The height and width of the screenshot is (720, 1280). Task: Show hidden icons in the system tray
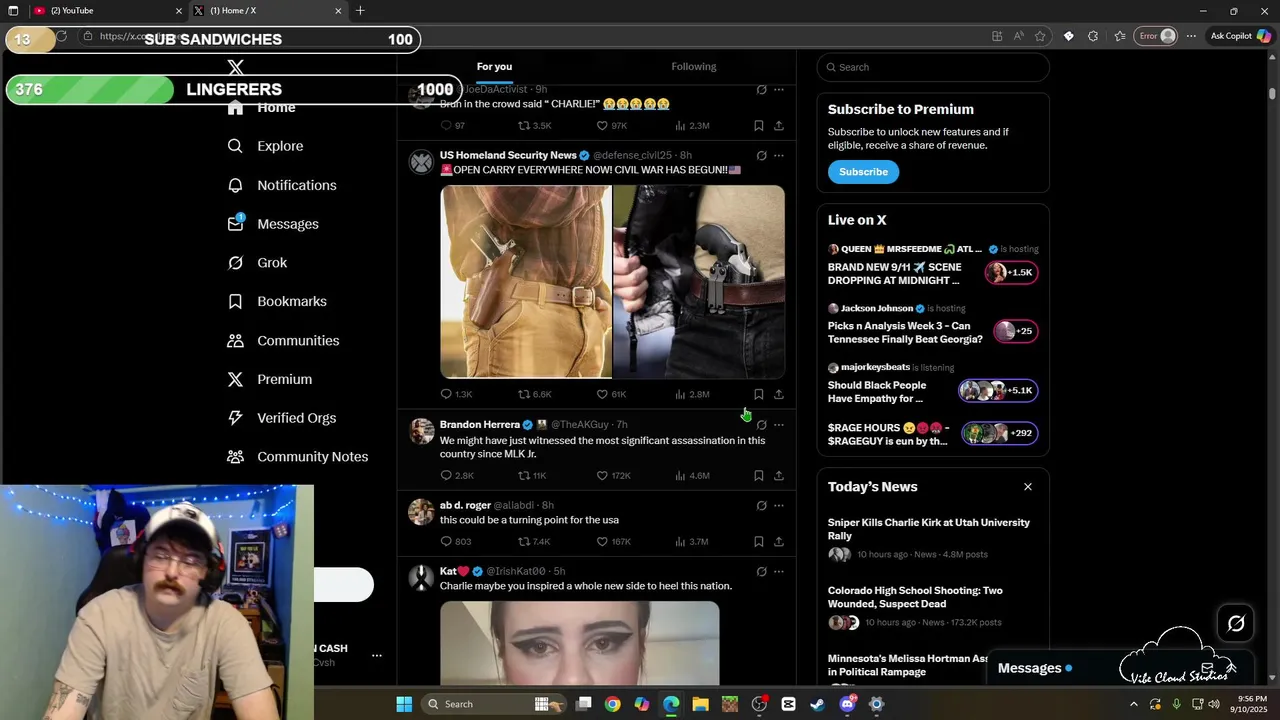[1133, 704]
